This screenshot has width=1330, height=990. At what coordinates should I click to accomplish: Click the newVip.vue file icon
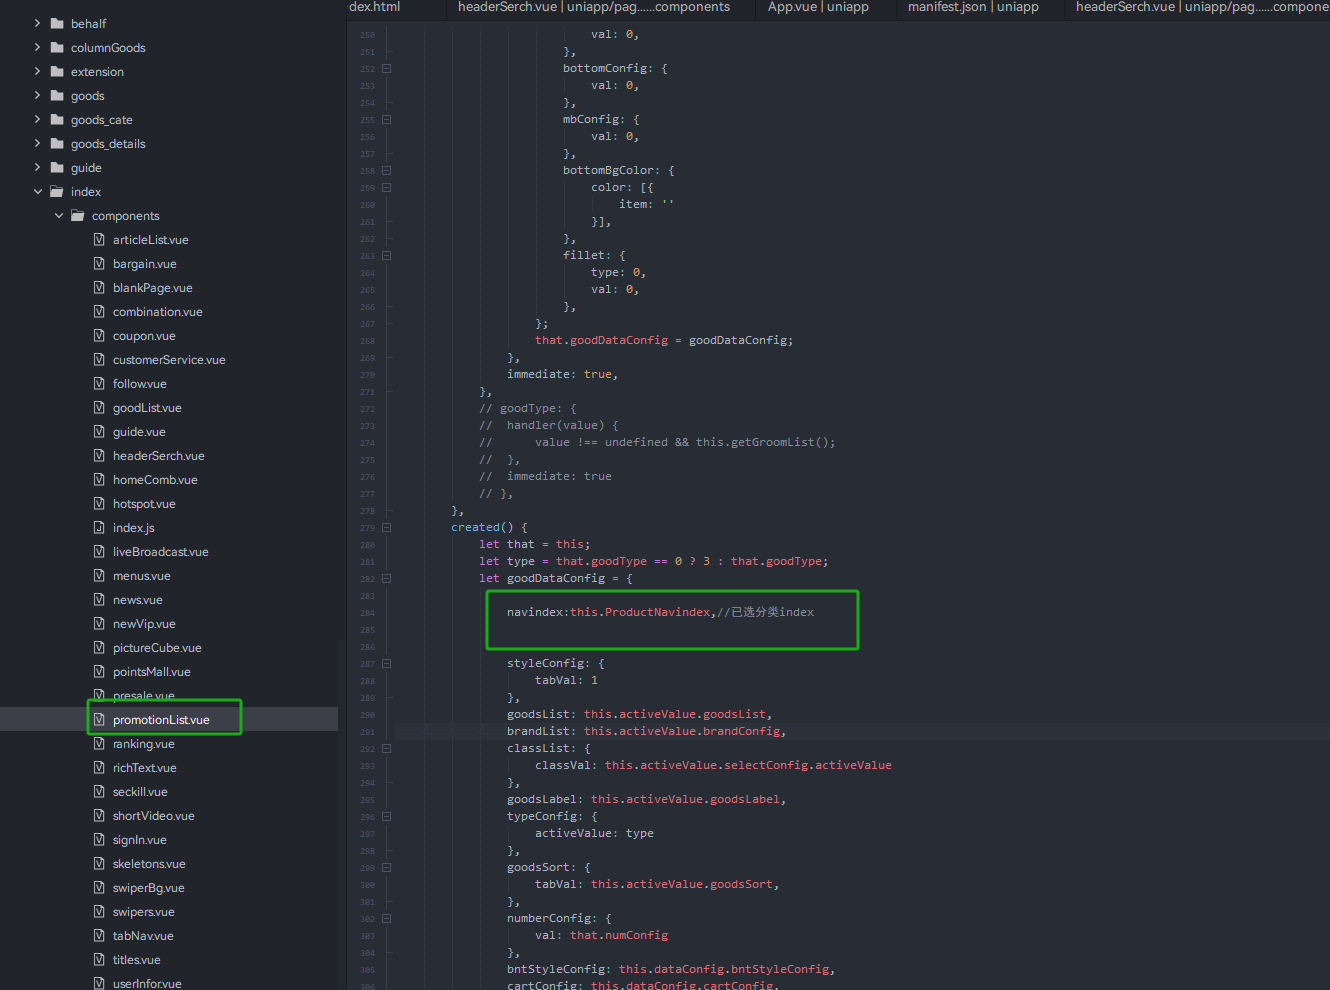[x=99, y=623]
